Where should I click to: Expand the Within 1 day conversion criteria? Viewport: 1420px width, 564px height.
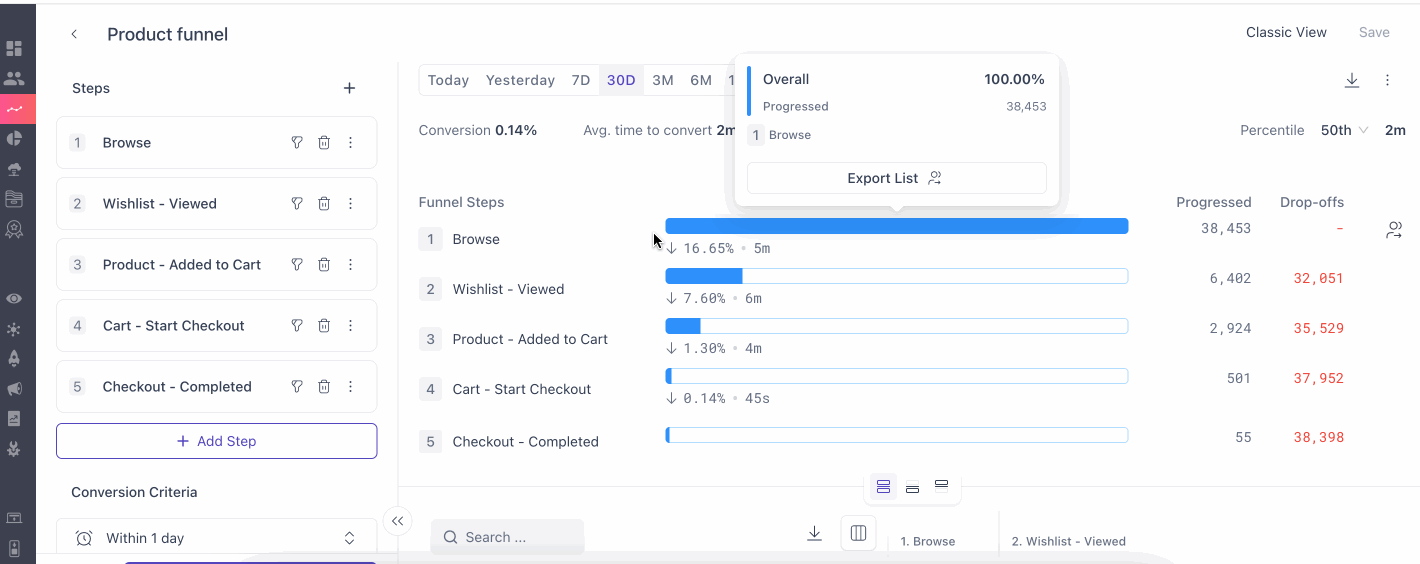tap(216, 538)
